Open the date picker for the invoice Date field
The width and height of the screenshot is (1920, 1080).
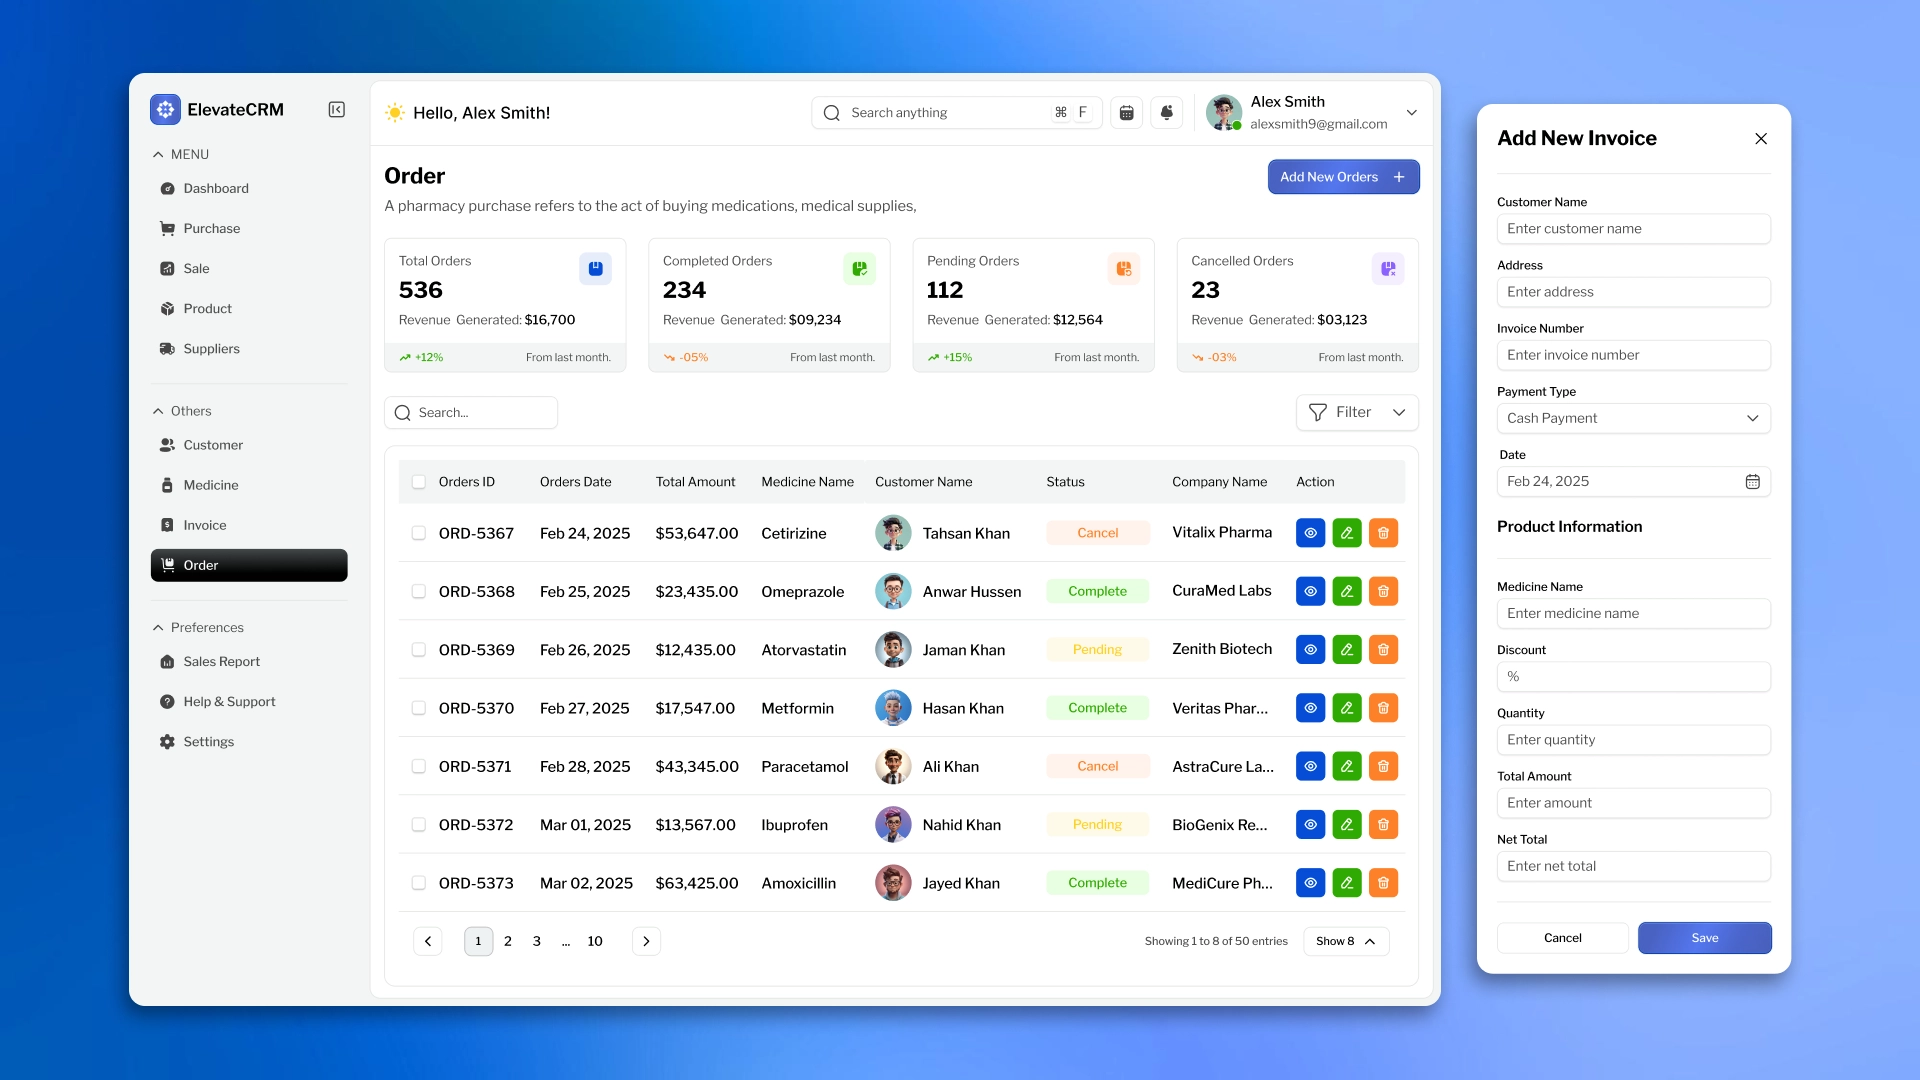pos(1752,481)
